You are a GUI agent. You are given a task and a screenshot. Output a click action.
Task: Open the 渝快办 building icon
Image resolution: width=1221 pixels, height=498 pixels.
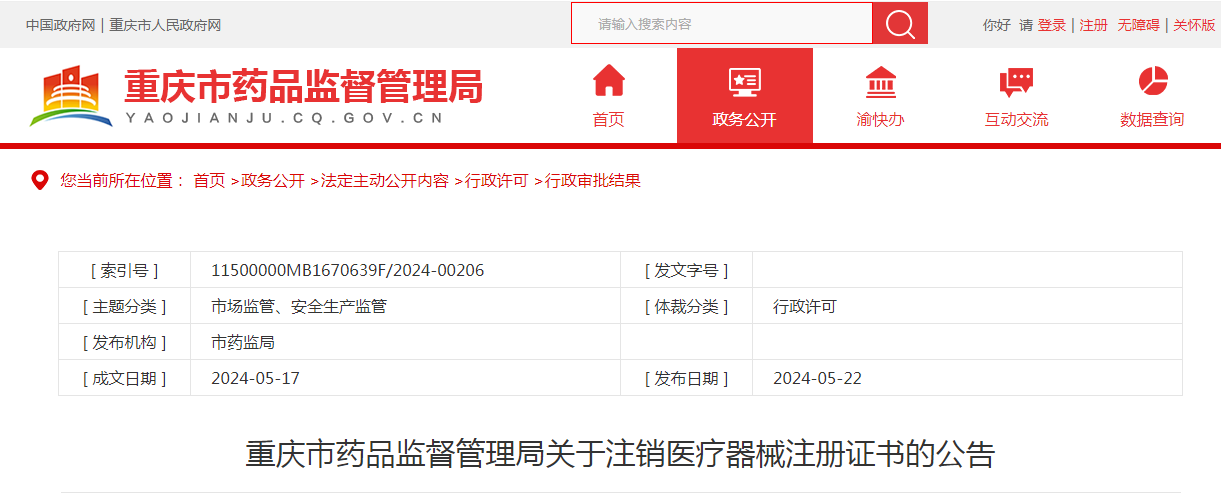(880, 82)
